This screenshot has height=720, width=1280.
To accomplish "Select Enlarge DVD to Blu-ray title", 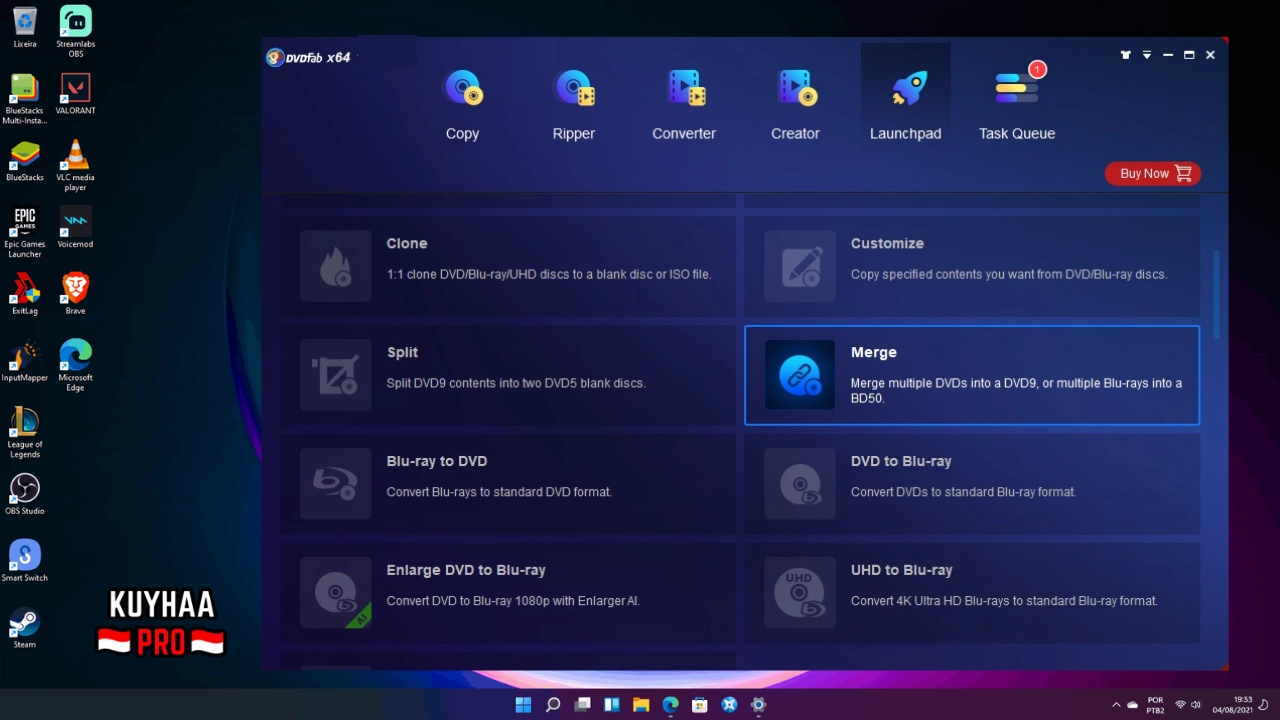I will click(466, 570).
